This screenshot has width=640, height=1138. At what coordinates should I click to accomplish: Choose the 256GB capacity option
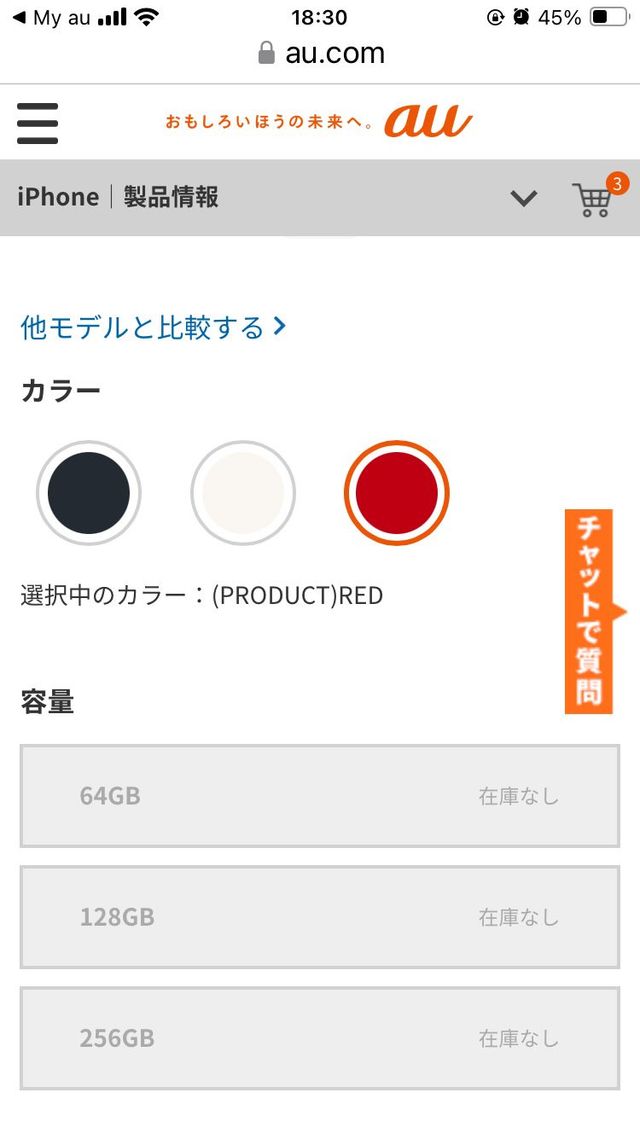[x=320, y=1038]
